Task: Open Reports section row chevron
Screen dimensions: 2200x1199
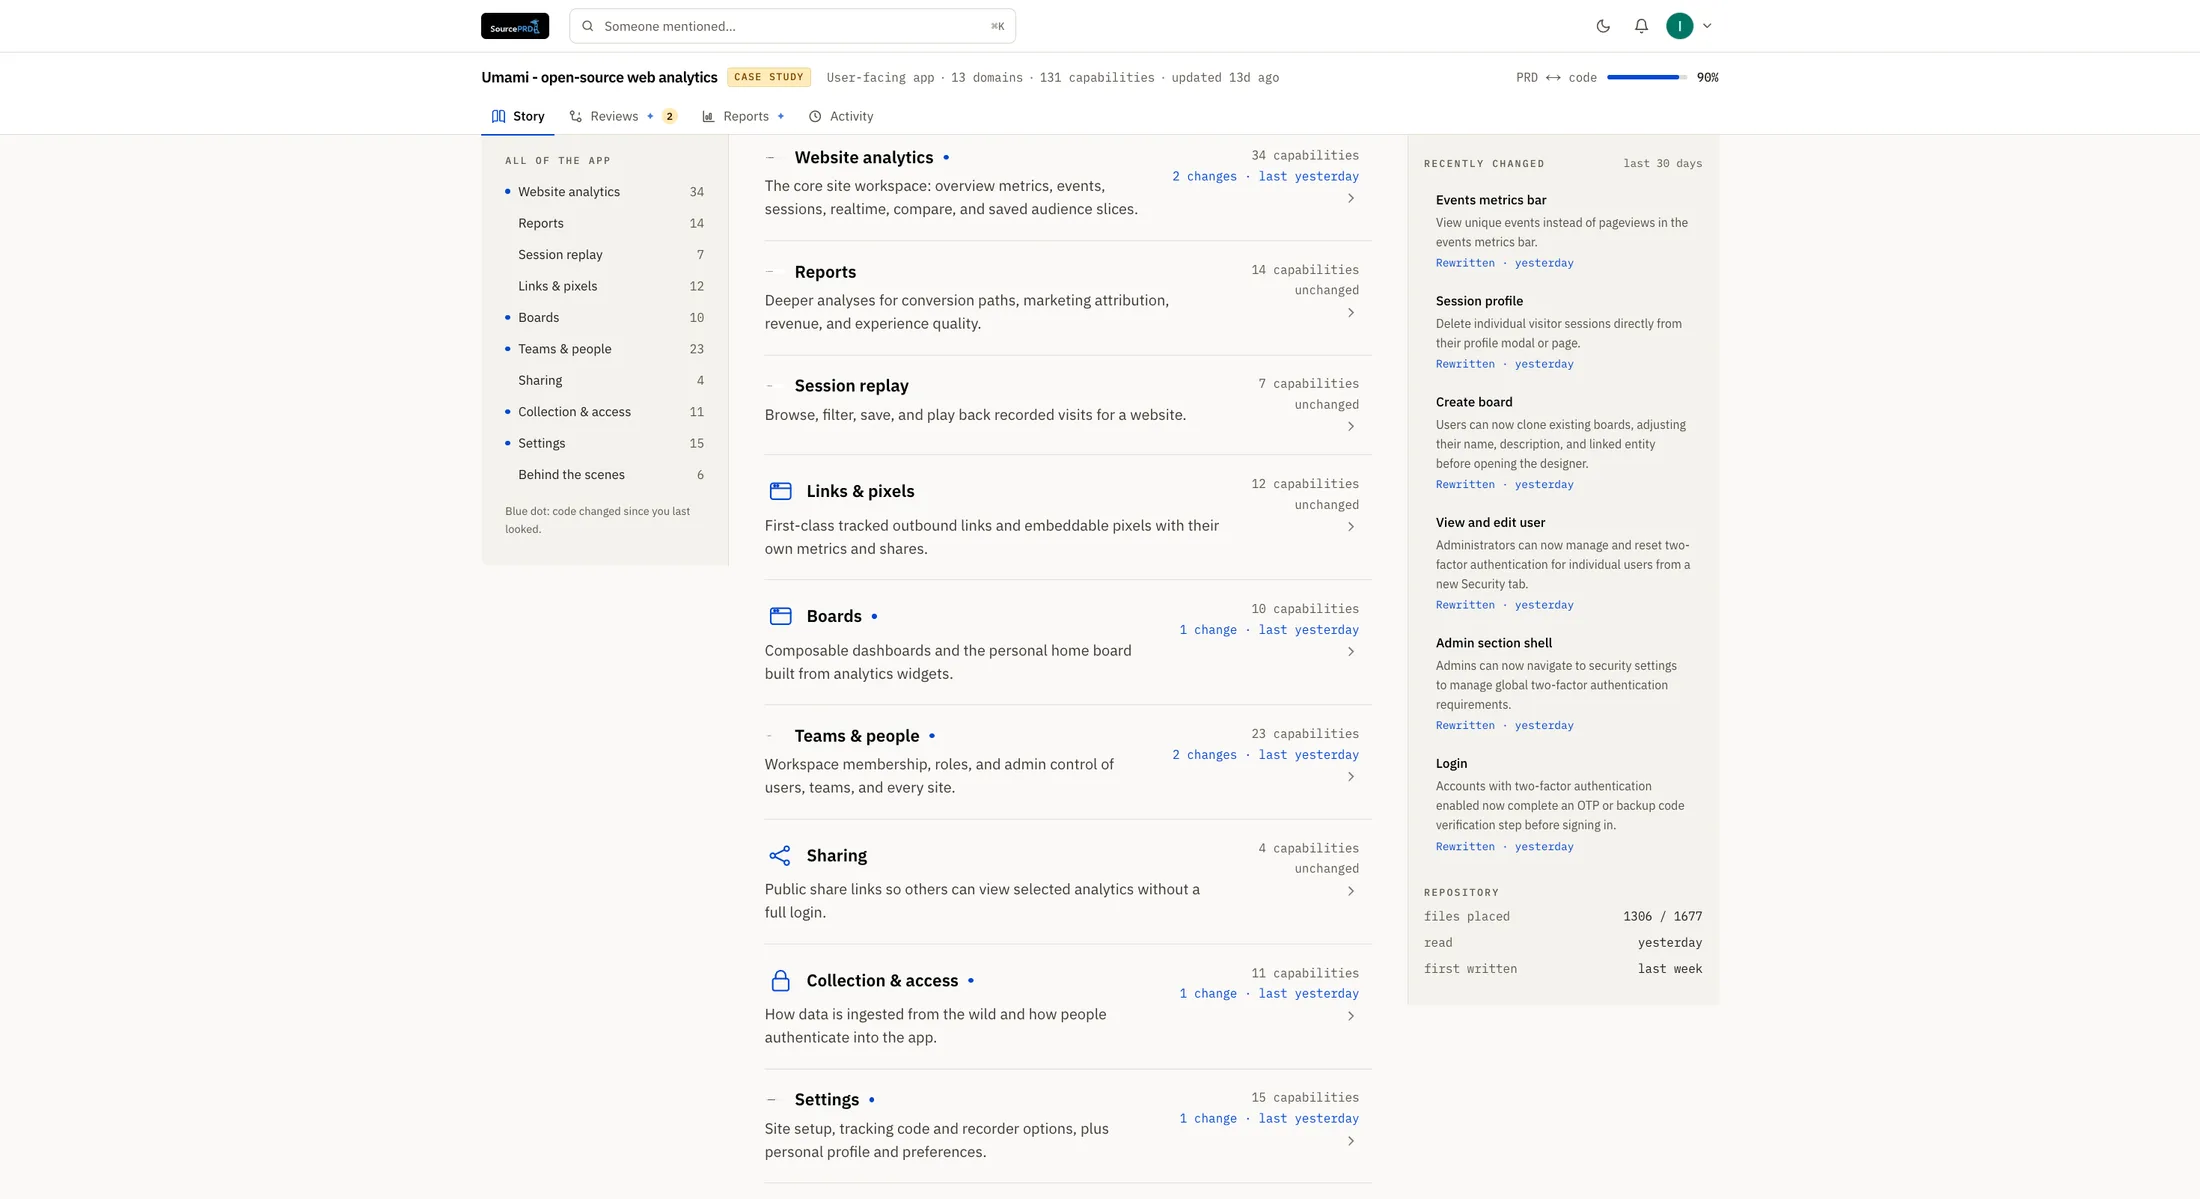Action: [x=1351, y=313]
